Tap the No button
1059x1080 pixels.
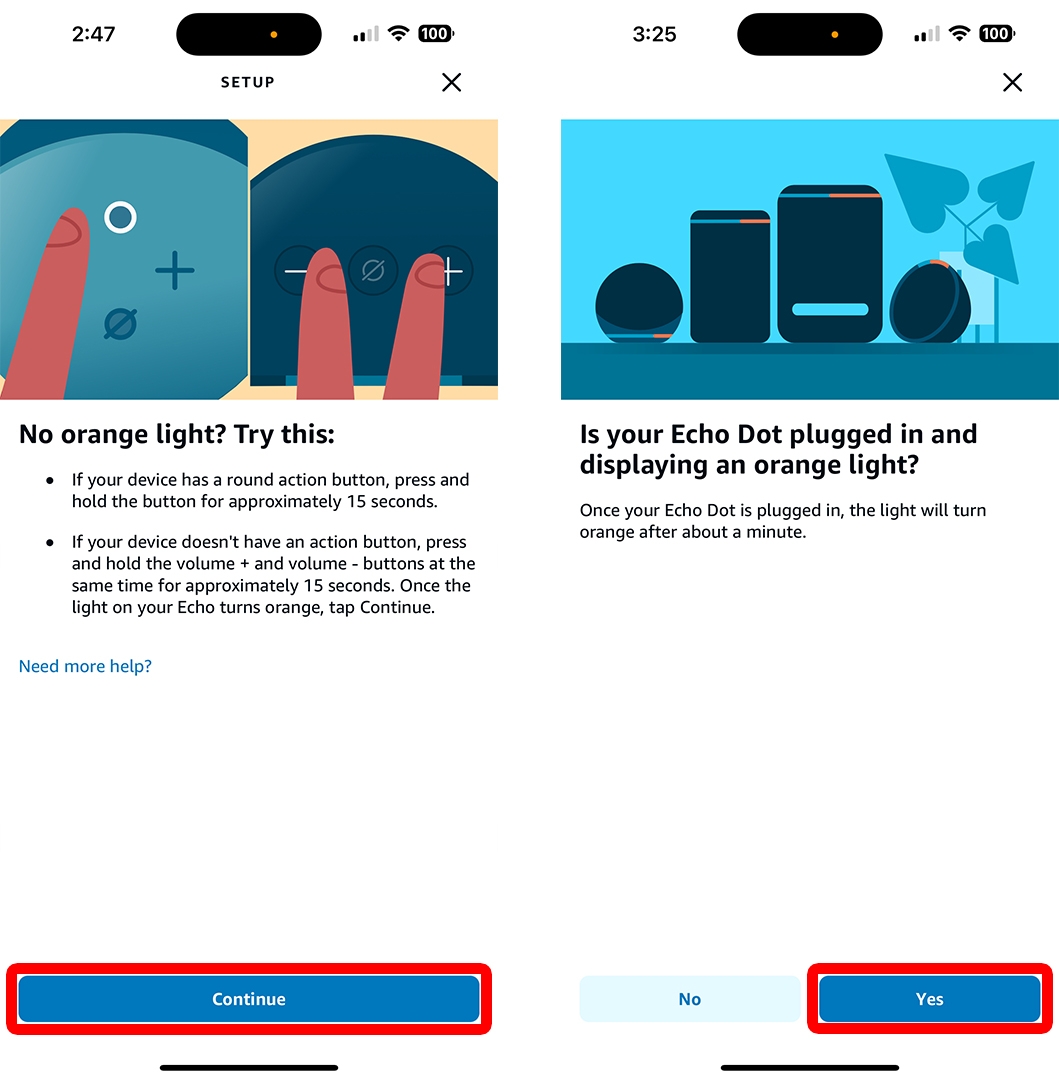pyautogui.click(x=690, y=999)
